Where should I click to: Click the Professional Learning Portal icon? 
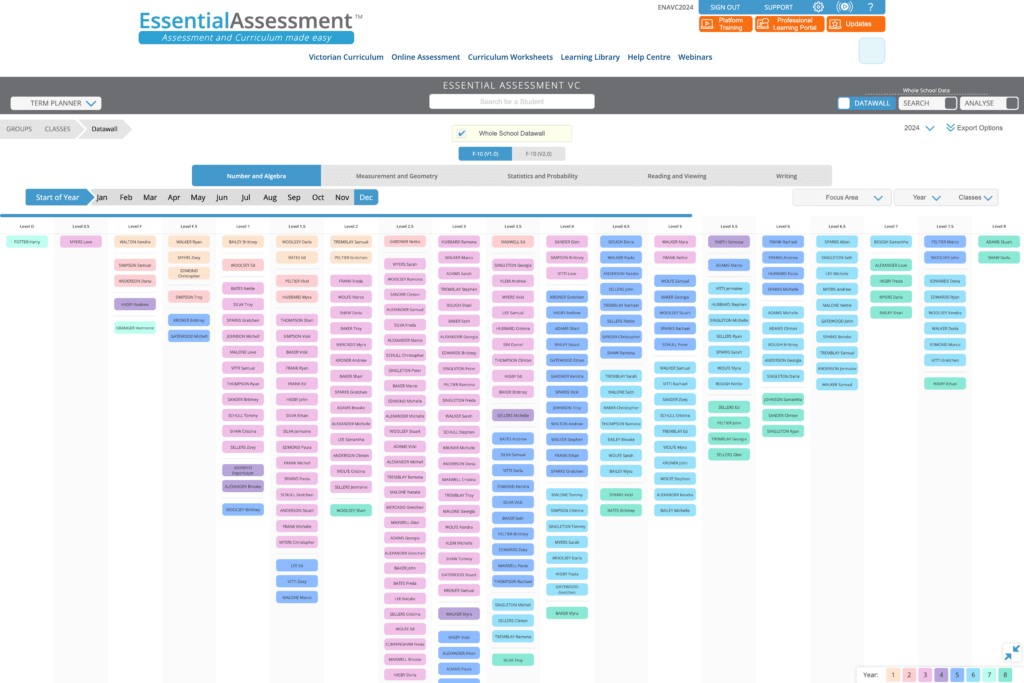(x=763, y=24)
